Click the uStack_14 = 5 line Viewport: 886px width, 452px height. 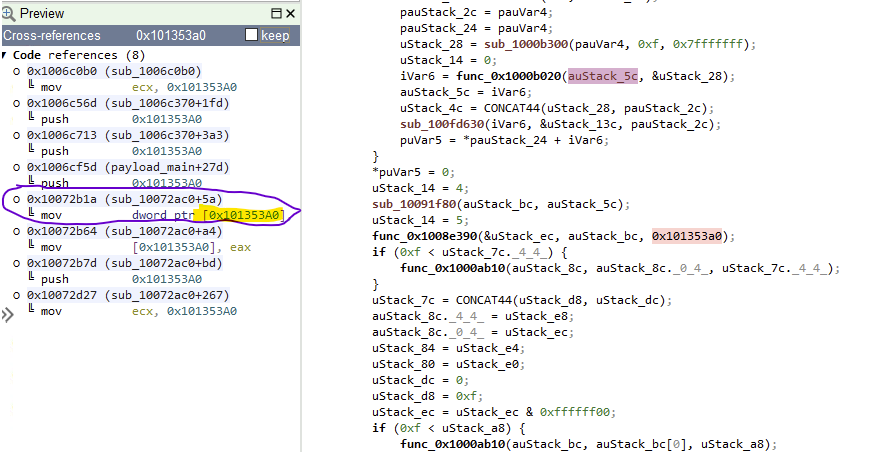(x=421, y=220)
